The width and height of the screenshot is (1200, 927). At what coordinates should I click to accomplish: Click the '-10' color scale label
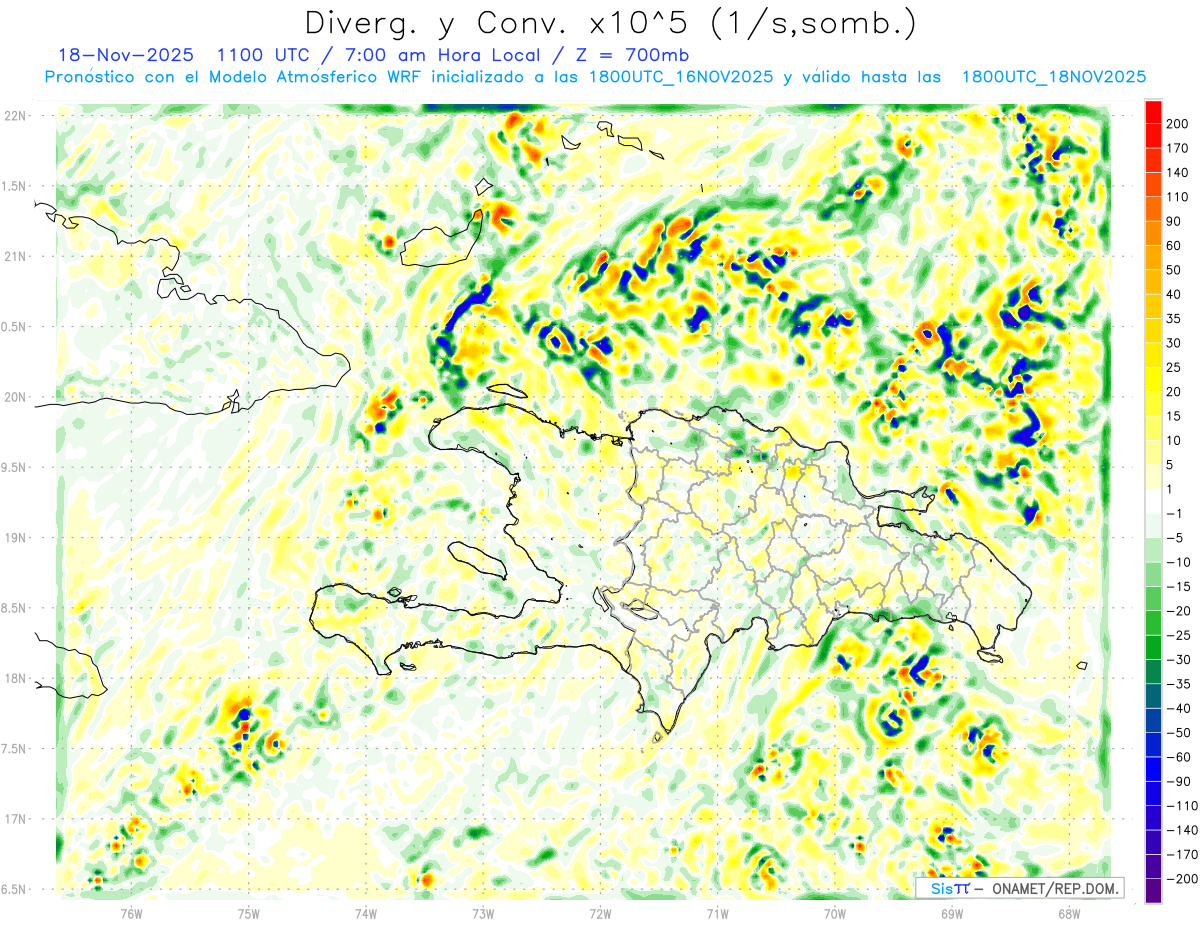pyautogui.click(x=1180, y=562)
